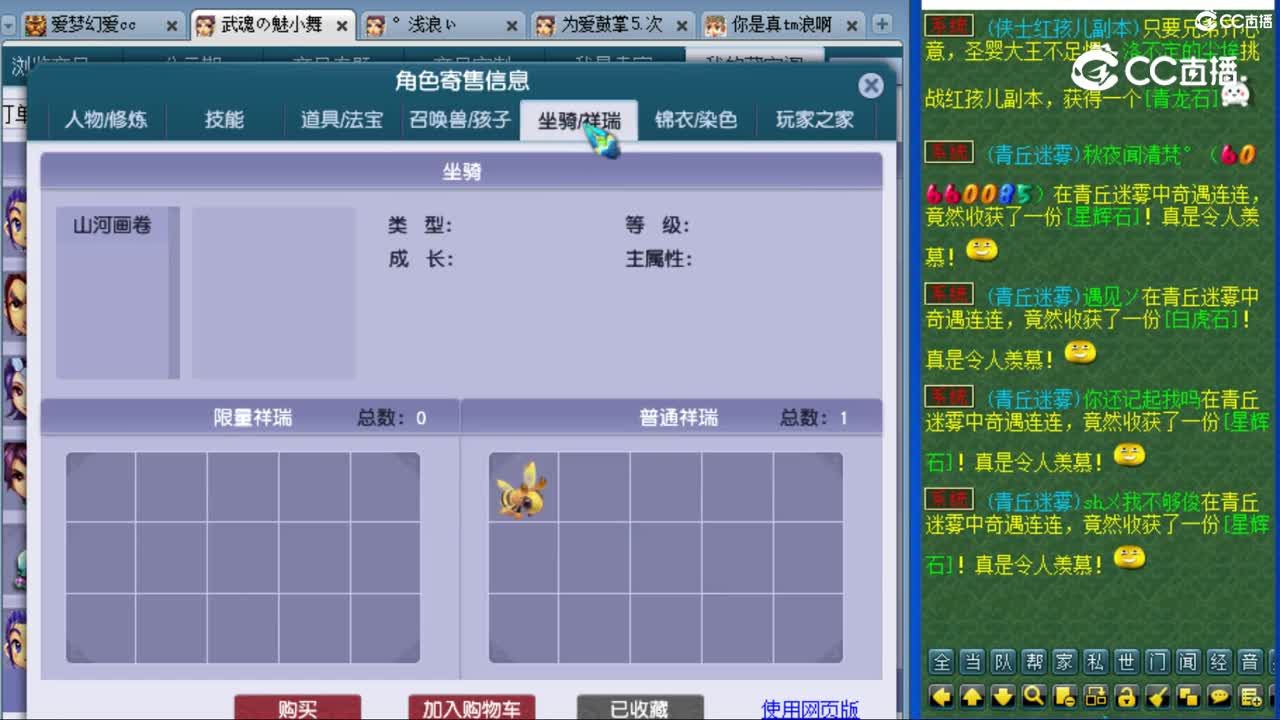Click the padlock chat lock icon
Viewport: 1280px width, 720px height.
tap(1126, 696)
